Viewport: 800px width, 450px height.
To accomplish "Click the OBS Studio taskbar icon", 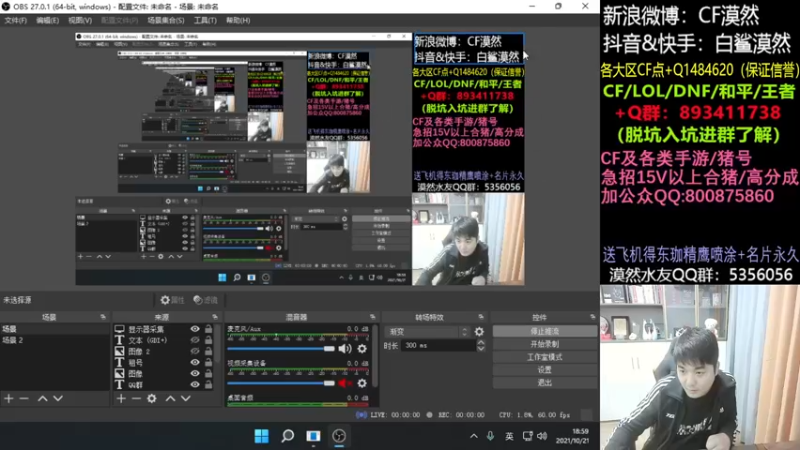I will coord(339,436).
